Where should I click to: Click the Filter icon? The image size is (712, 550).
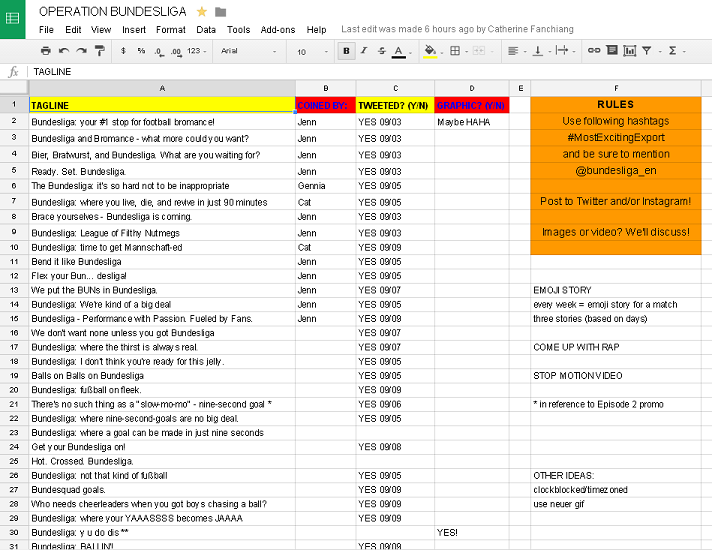tap(647, 51)
